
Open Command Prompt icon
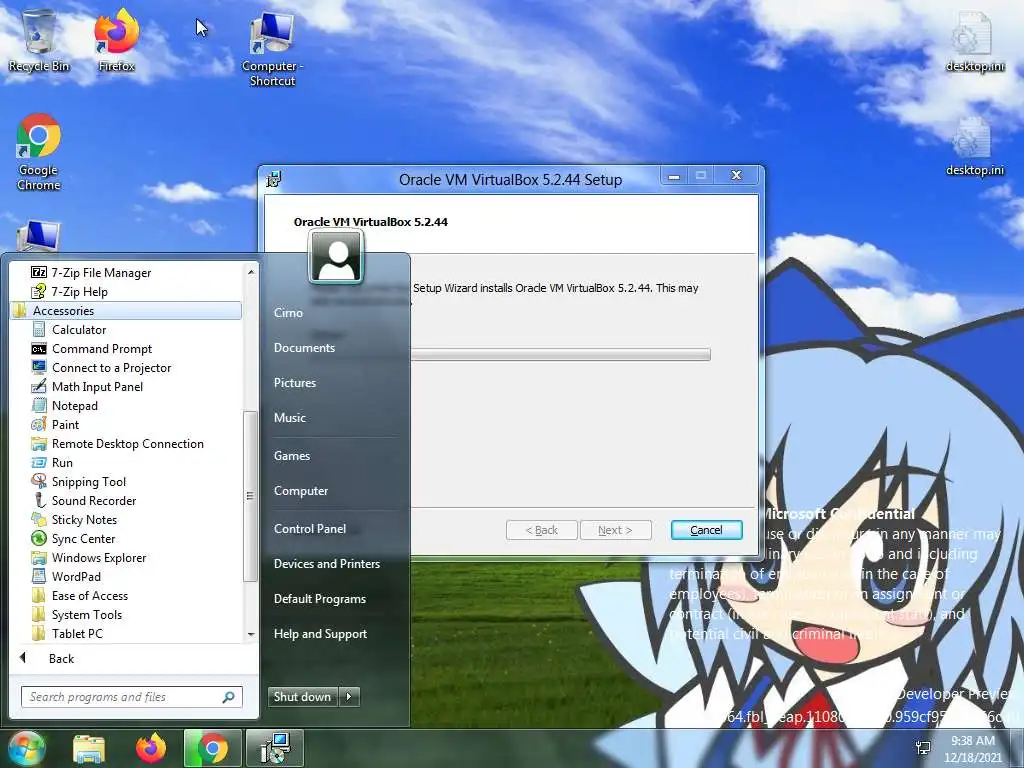(x=39, y=349)
